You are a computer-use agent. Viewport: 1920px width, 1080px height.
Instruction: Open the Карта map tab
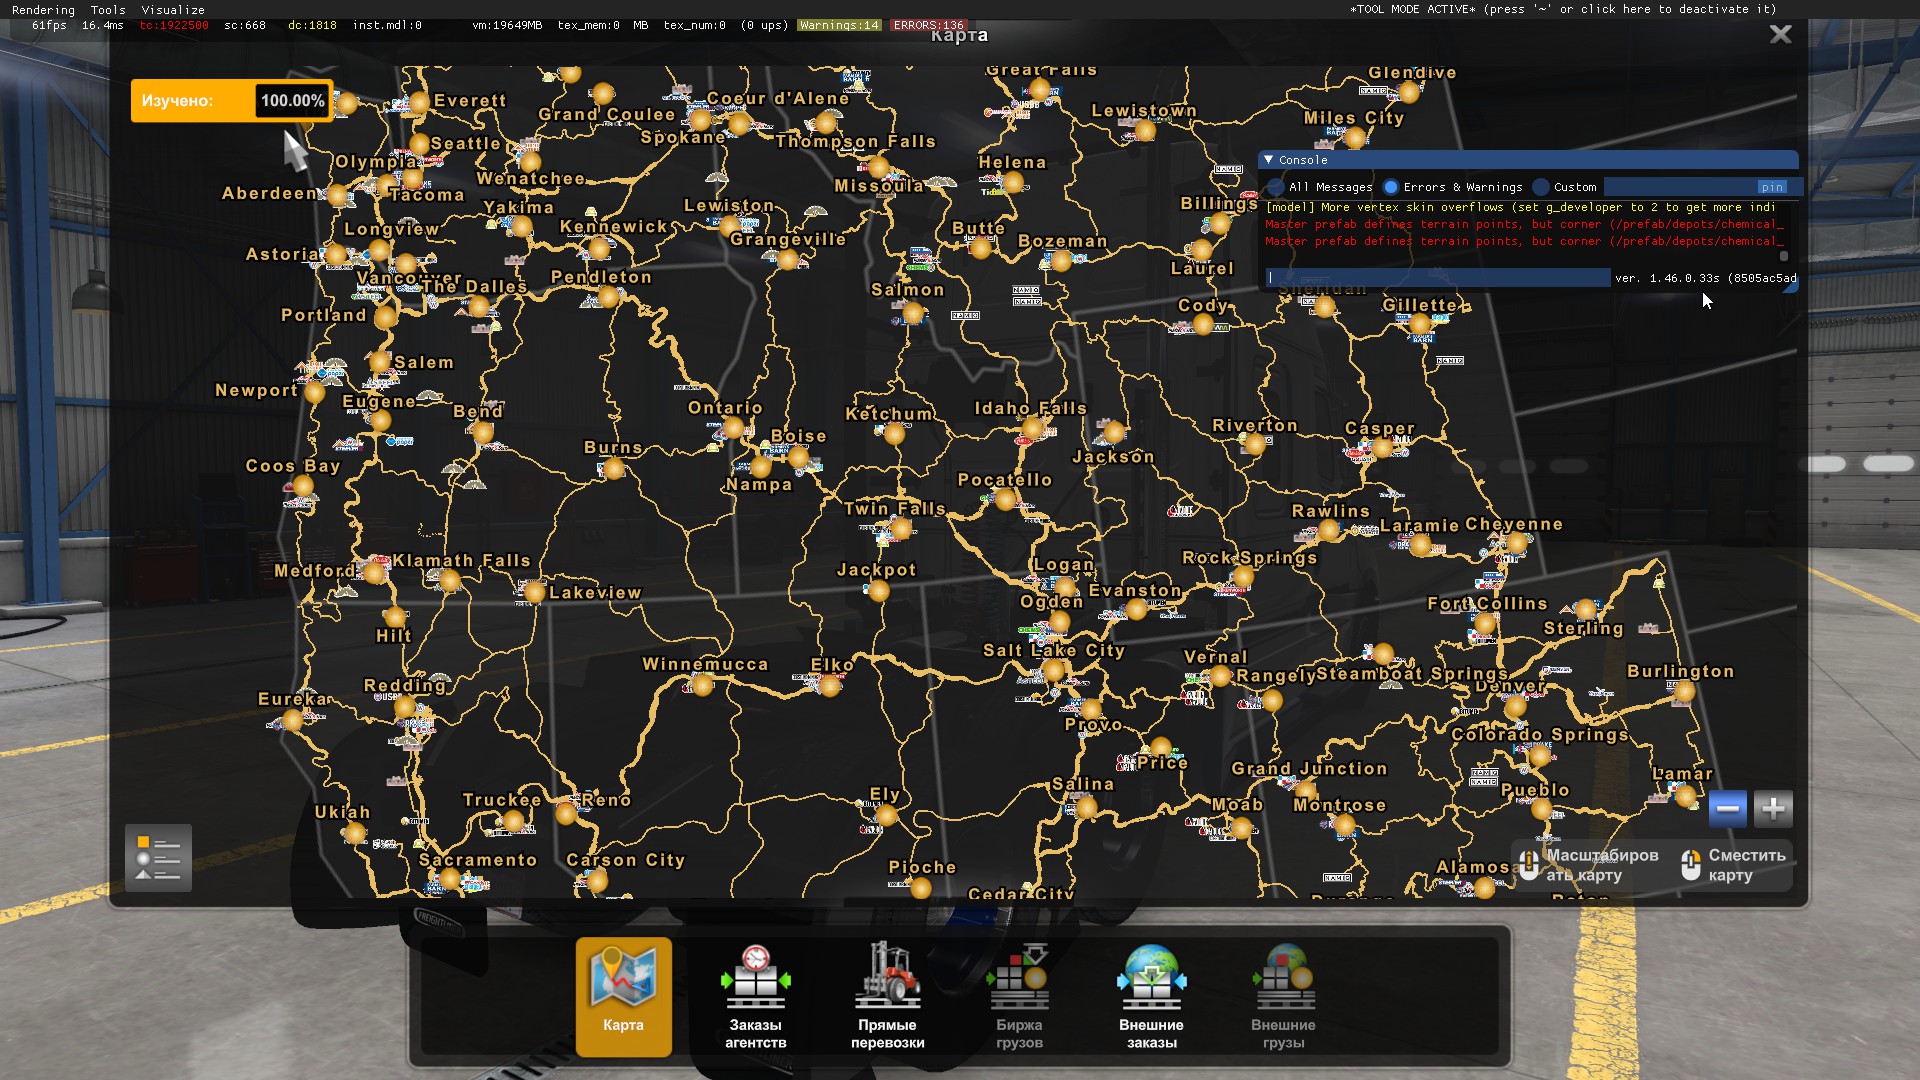click(x=623, y=996)
